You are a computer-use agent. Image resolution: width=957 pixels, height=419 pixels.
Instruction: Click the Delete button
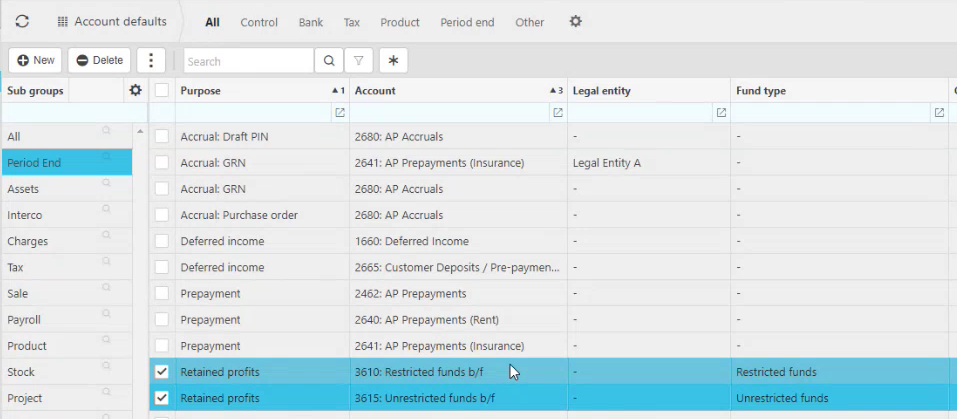point(99,60)
